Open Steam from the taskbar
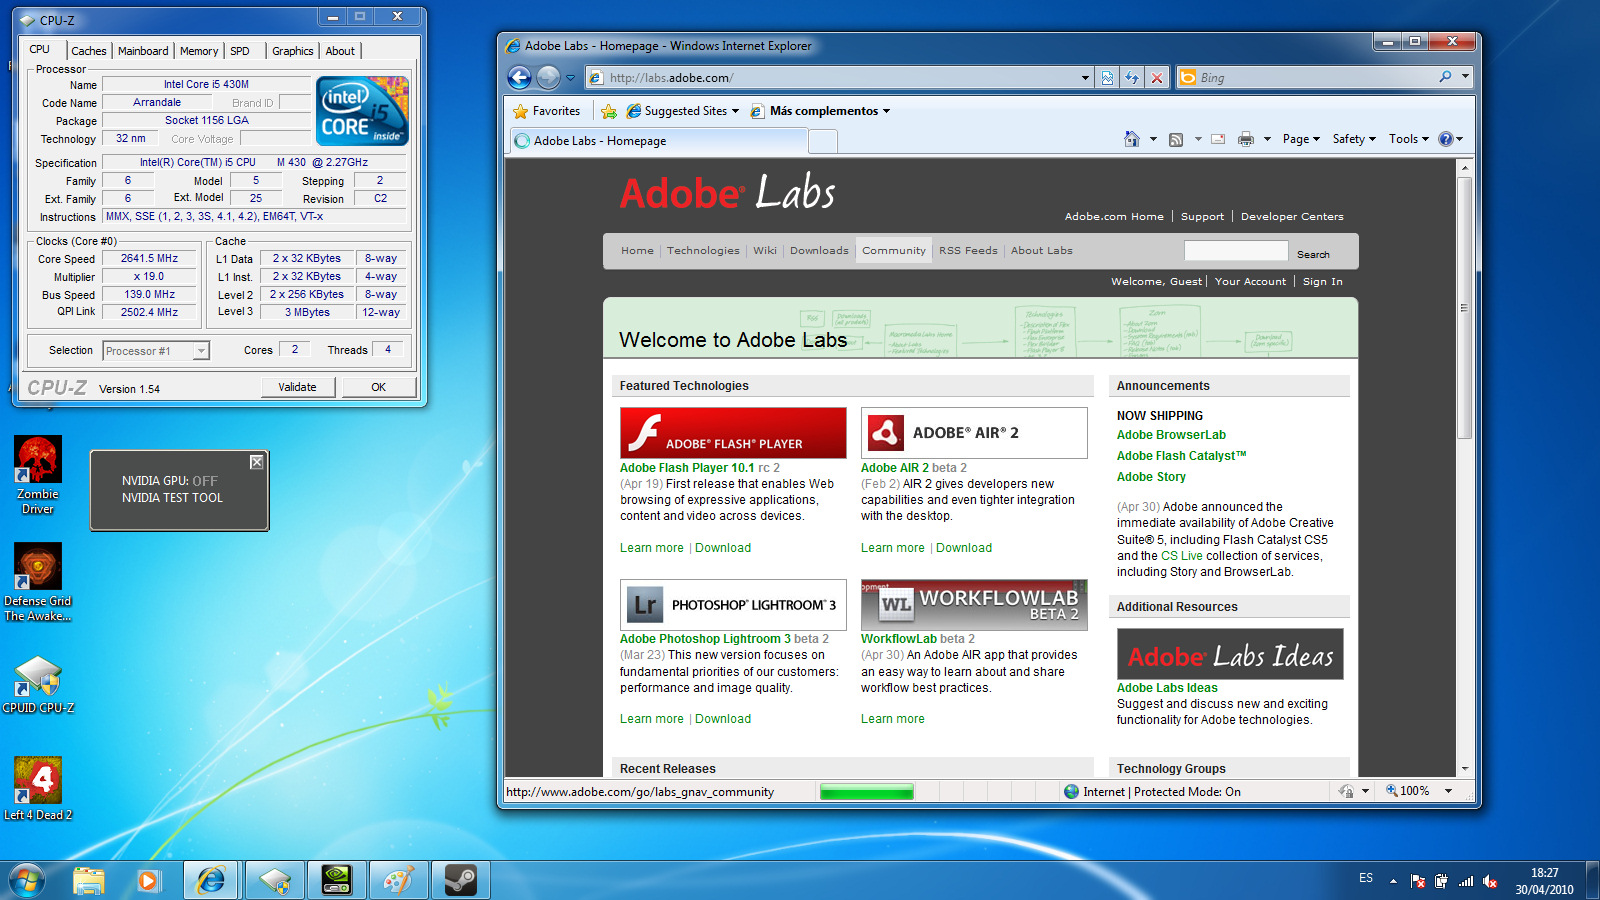This screenshot has width=1600, height=900. pyautogui.click(x=460, y=880)
